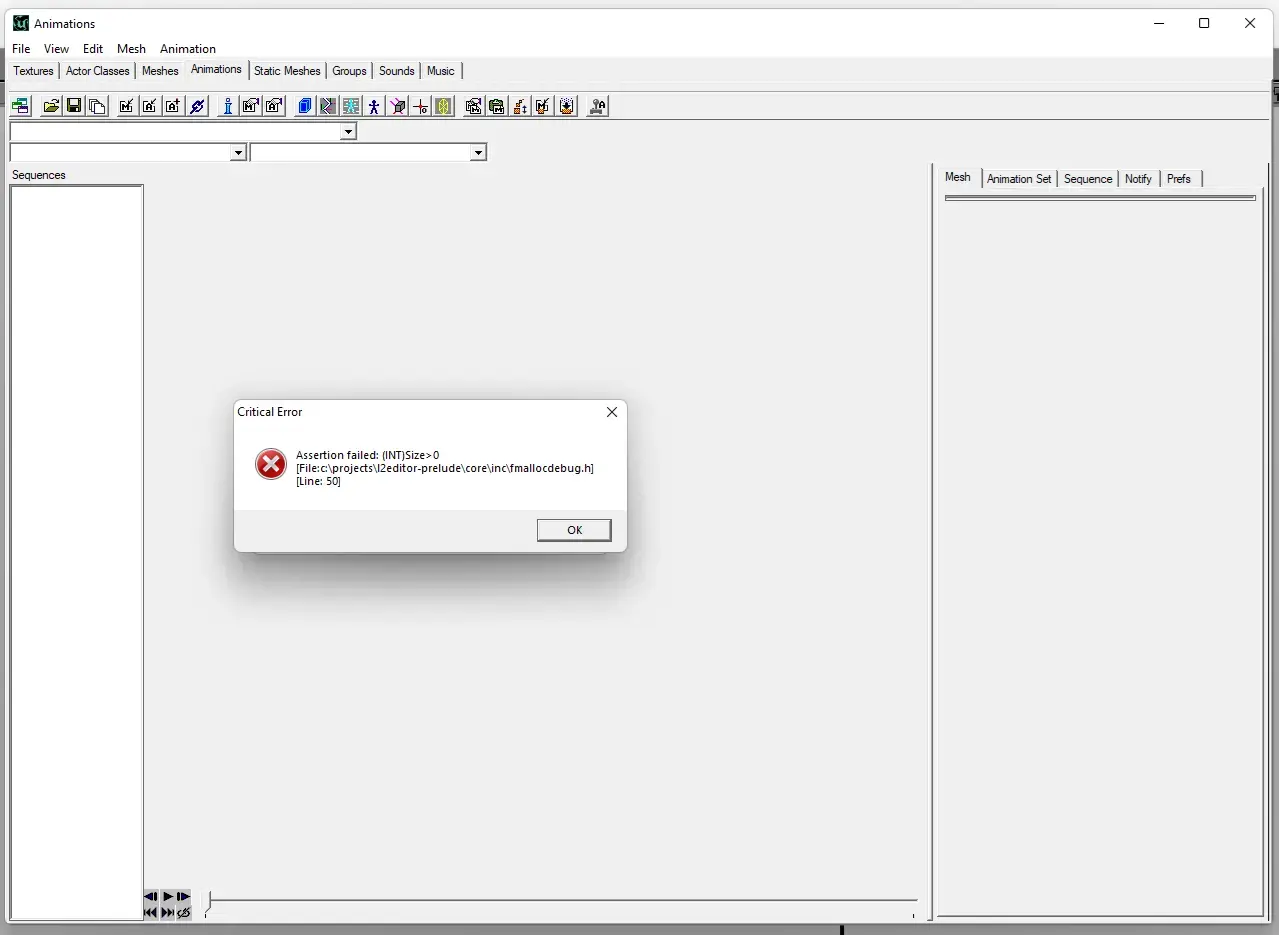Screen dimensions: 1279x935
Task: Click the open folder icon in toolbar
Action: pyautogui.click(x=50, y=106)
